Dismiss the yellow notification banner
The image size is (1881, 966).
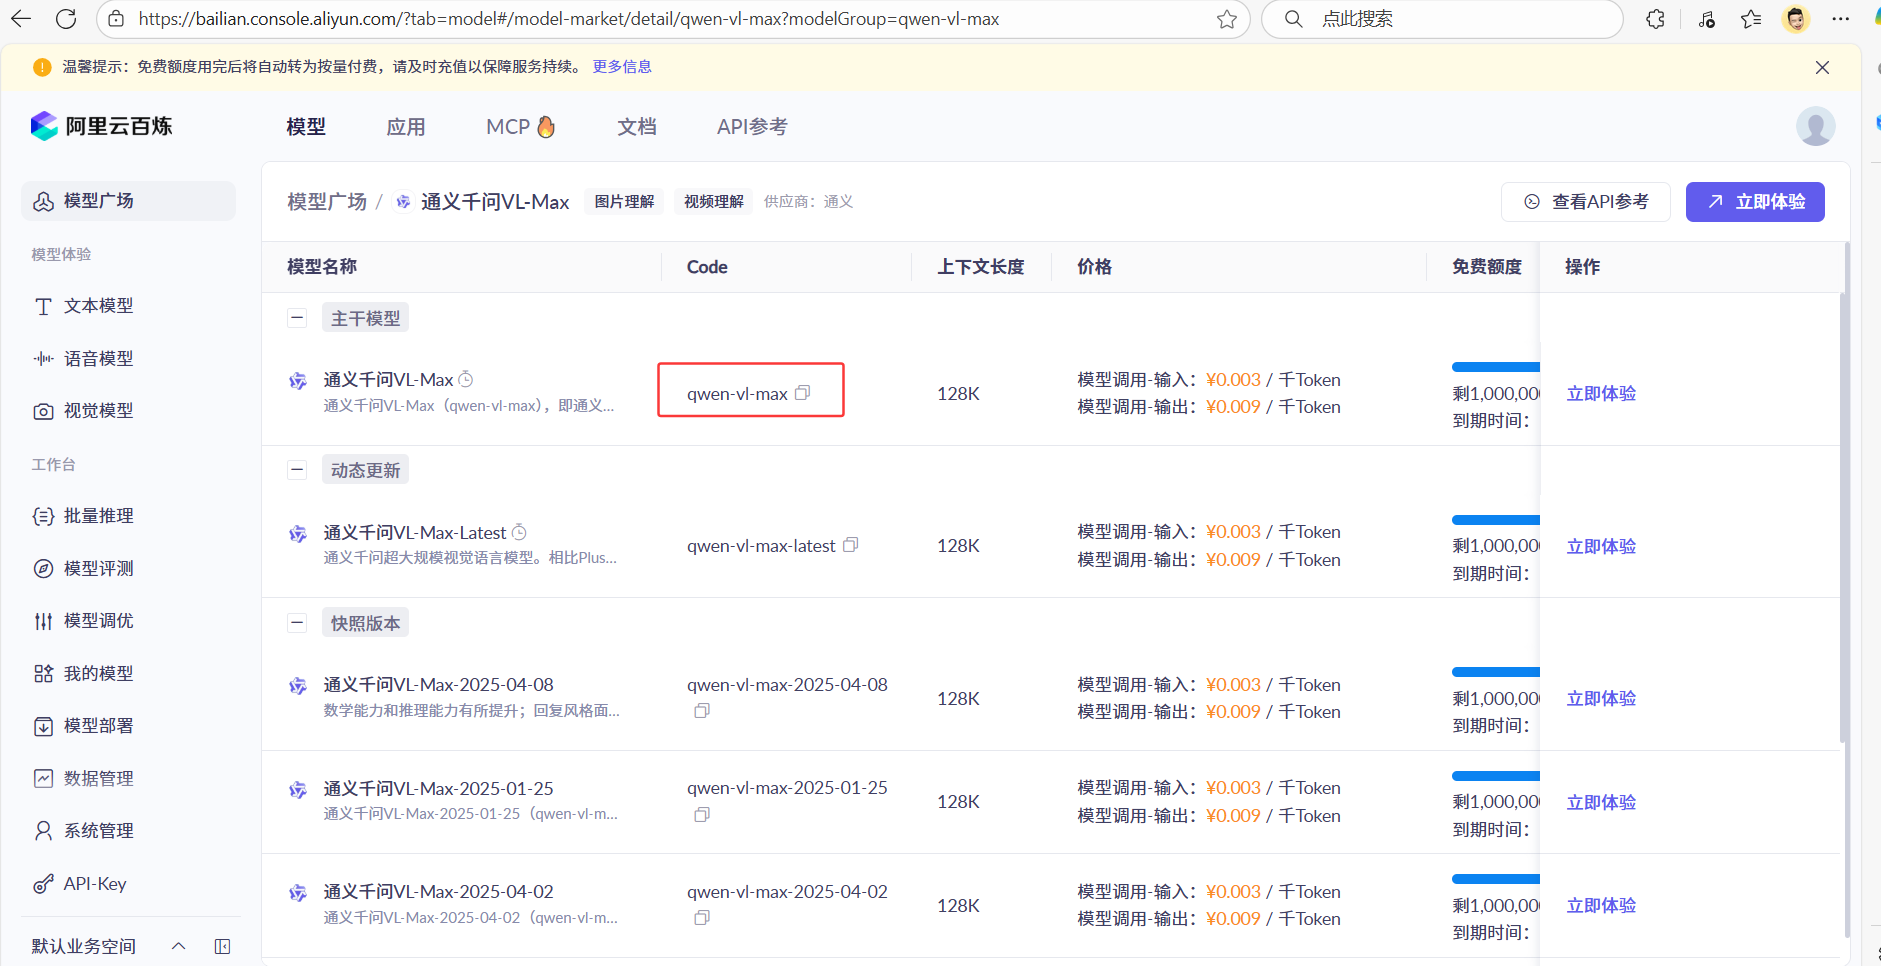pyautogui.click(x=1822, y=67)
